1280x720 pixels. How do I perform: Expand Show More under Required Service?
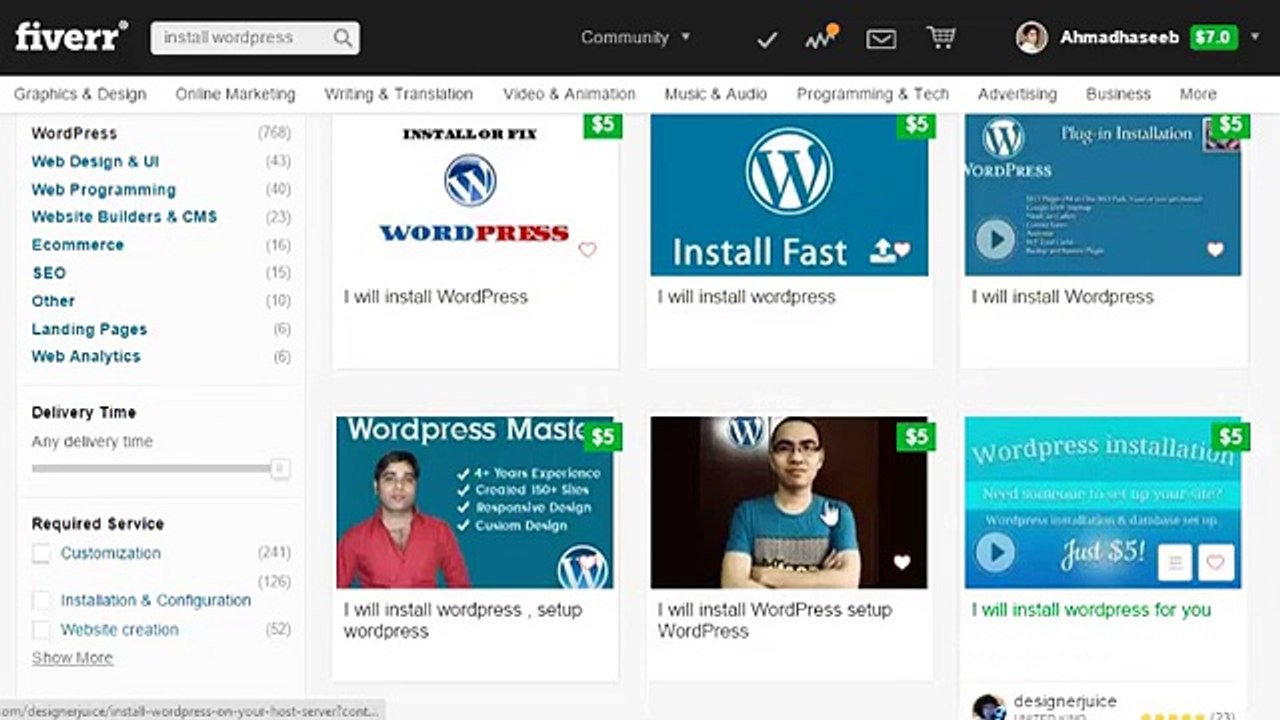click(72, 658)
